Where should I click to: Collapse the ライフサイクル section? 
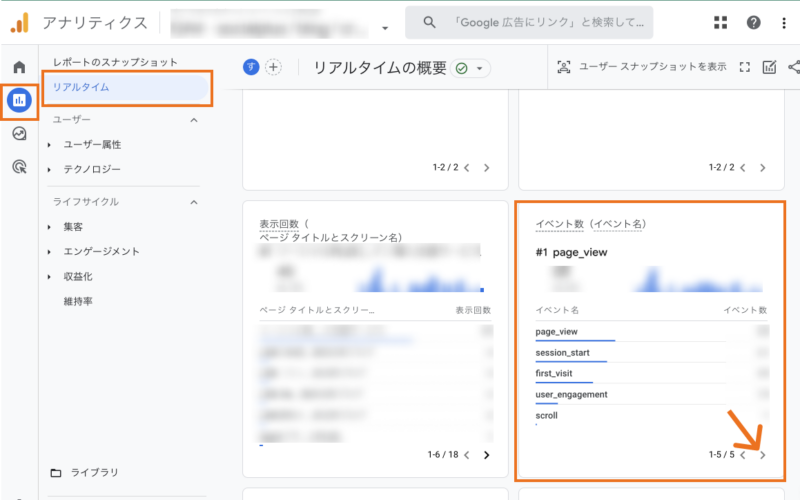(x=194, y=202)
